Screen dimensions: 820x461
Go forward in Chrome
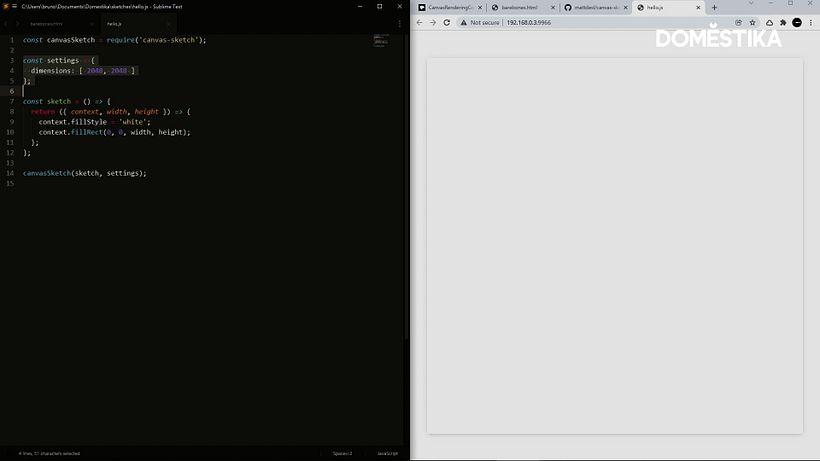433,22
